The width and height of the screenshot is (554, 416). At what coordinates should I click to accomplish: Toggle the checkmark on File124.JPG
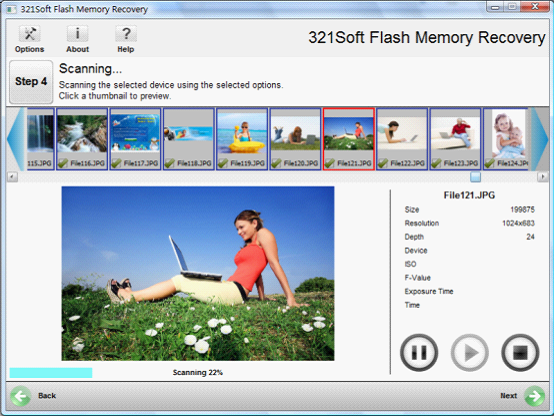(x=490, y=163)
